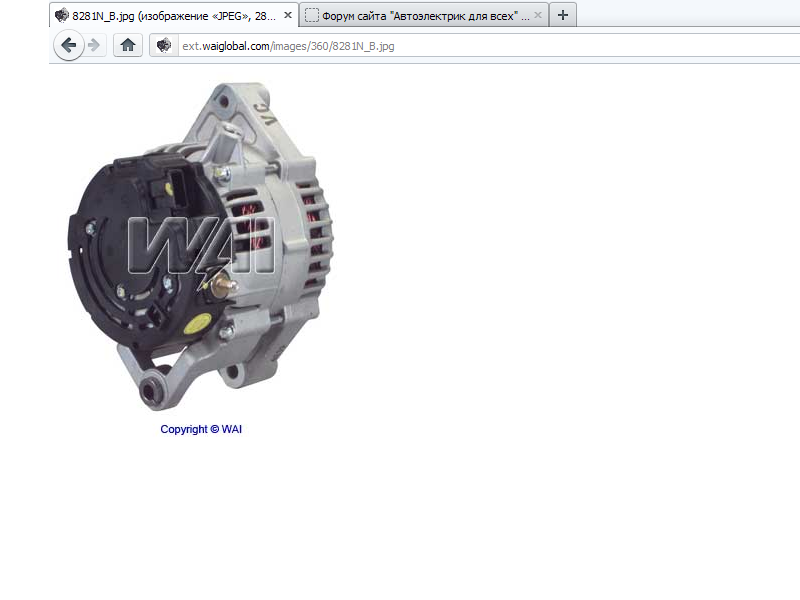800x600 pixels.
Task: Close the 8281N_B.jpg tab
Action: tap(288, 15)
